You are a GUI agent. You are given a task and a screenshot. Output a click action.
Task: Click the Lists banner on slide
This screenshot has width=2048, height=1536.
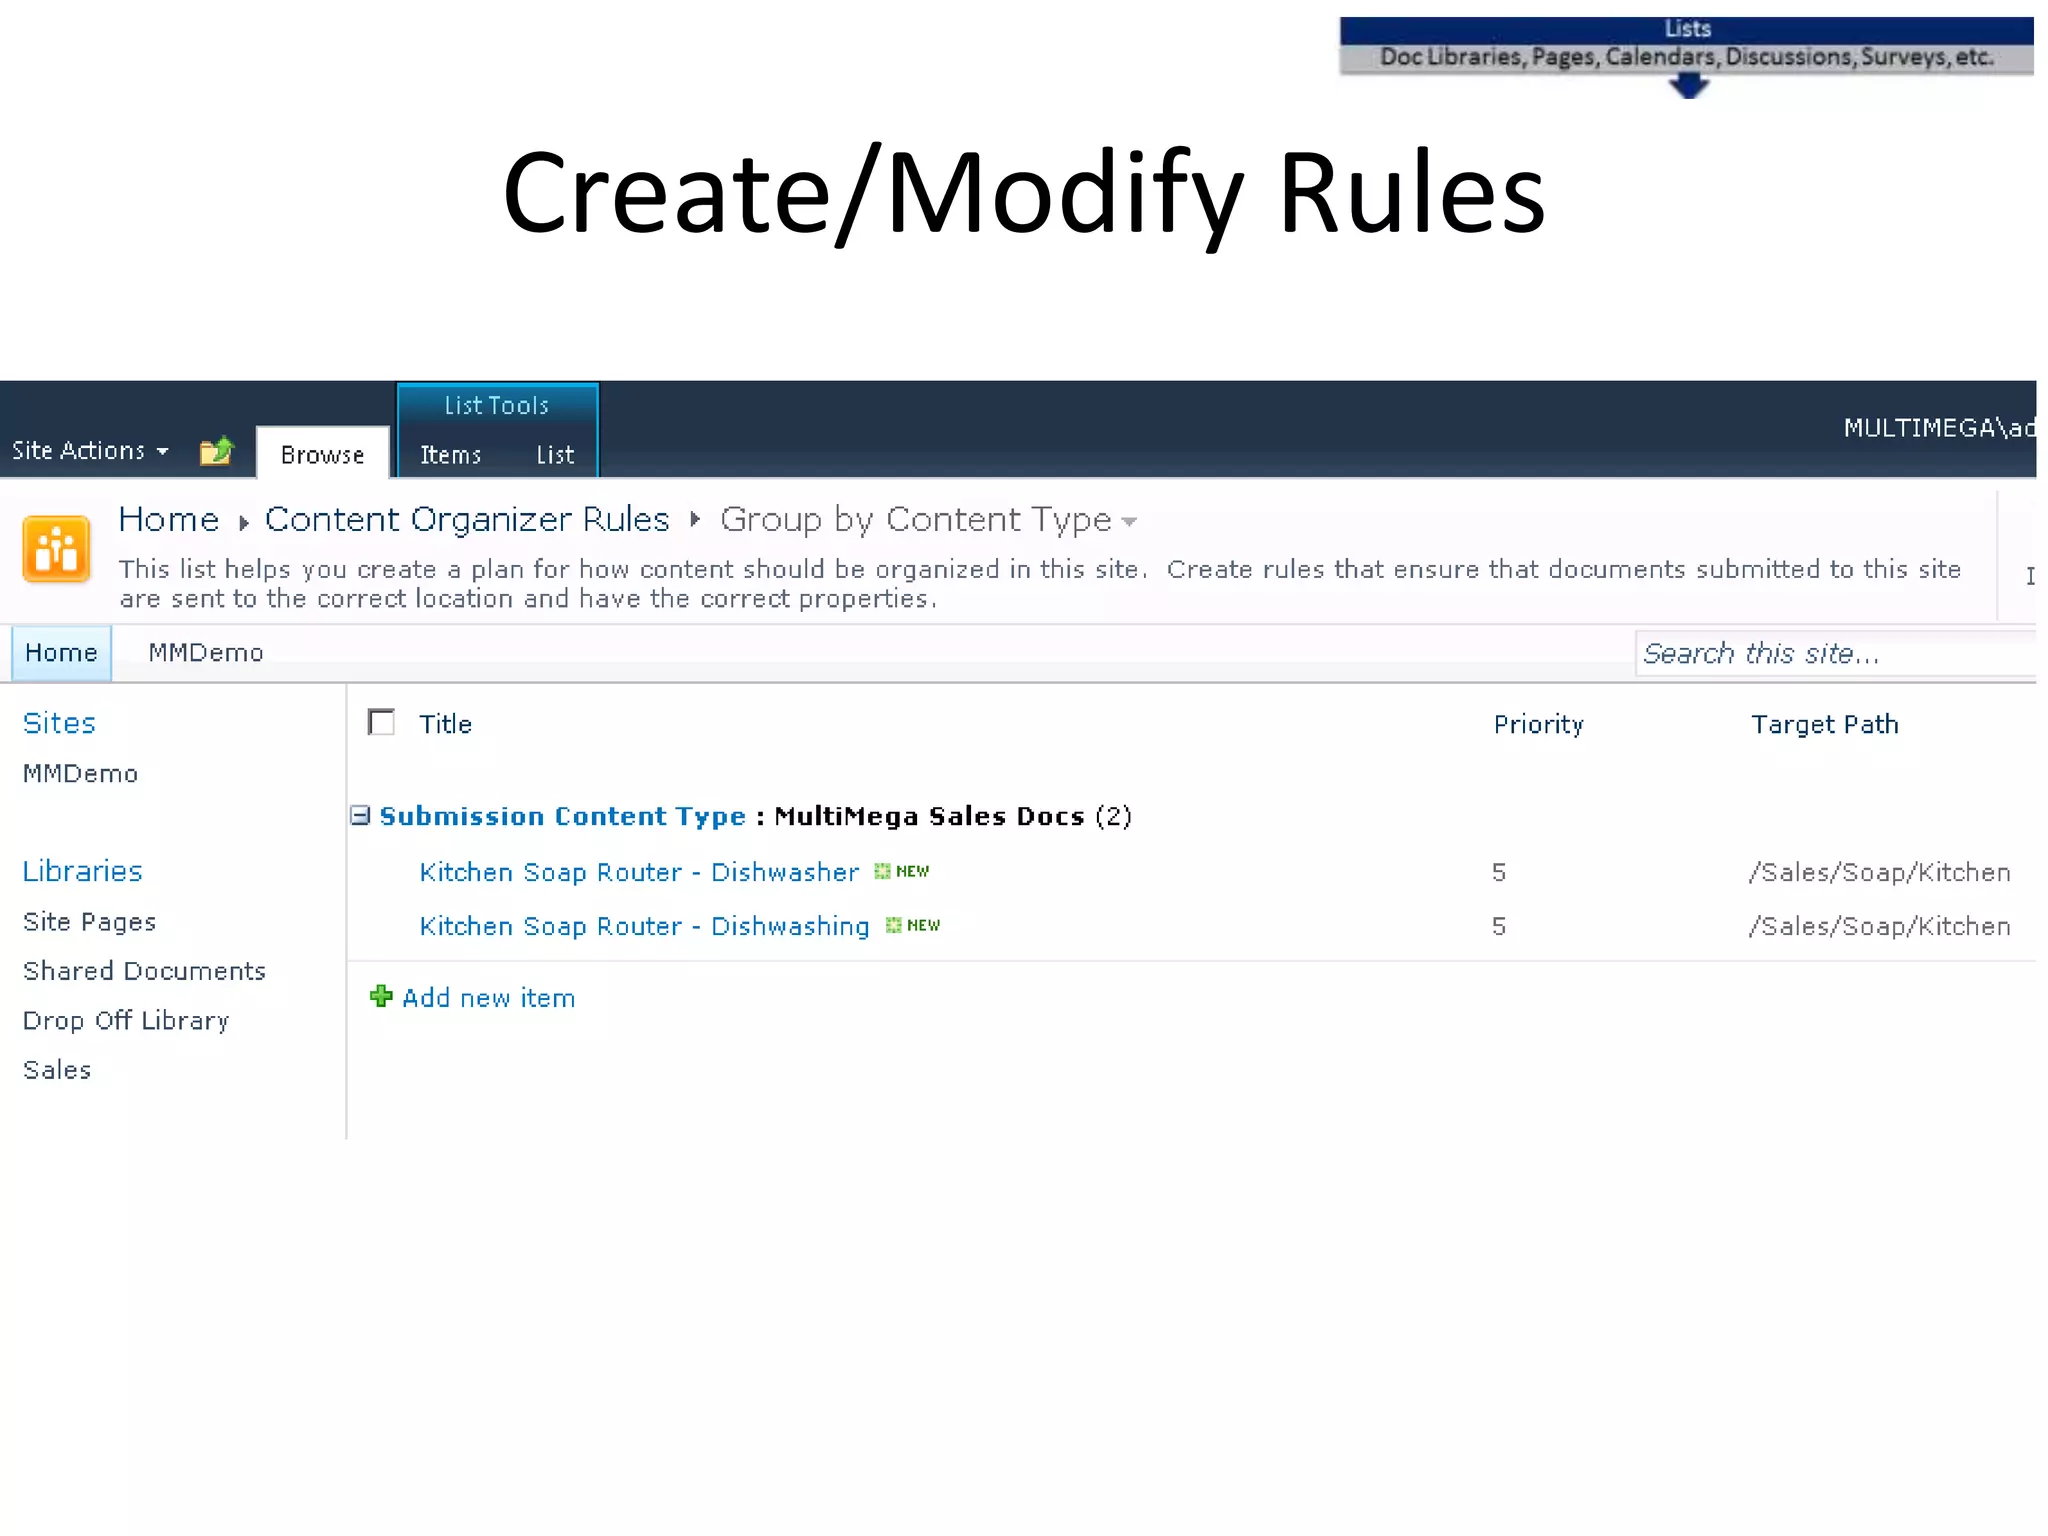click(1687, 30)
